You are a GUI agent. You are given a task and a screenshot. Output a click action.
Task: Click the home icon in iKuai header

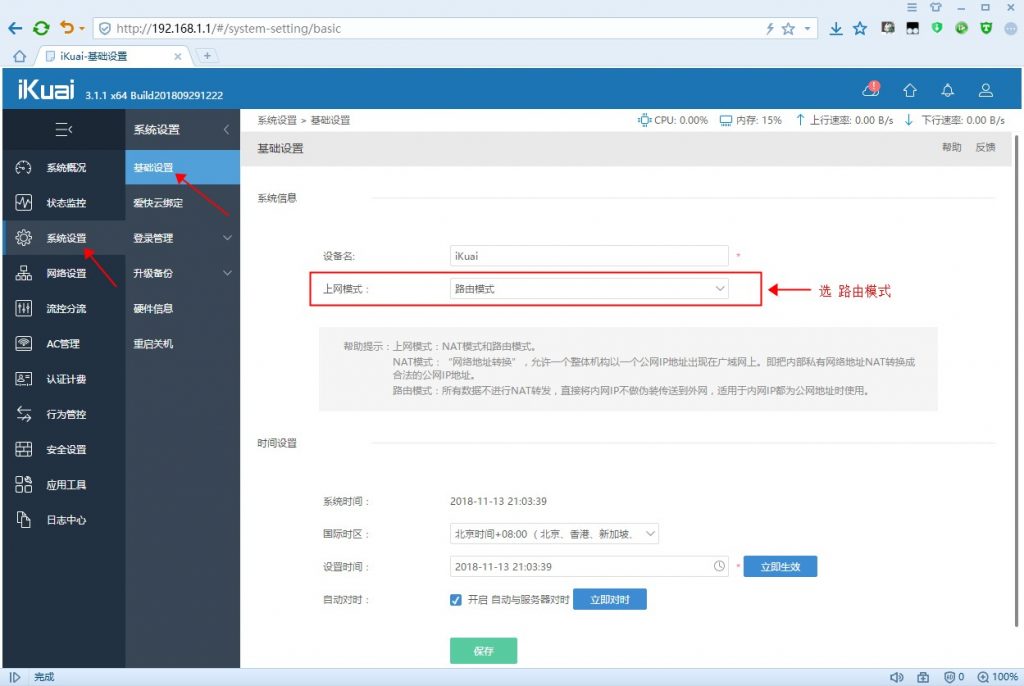coord(910,90)
